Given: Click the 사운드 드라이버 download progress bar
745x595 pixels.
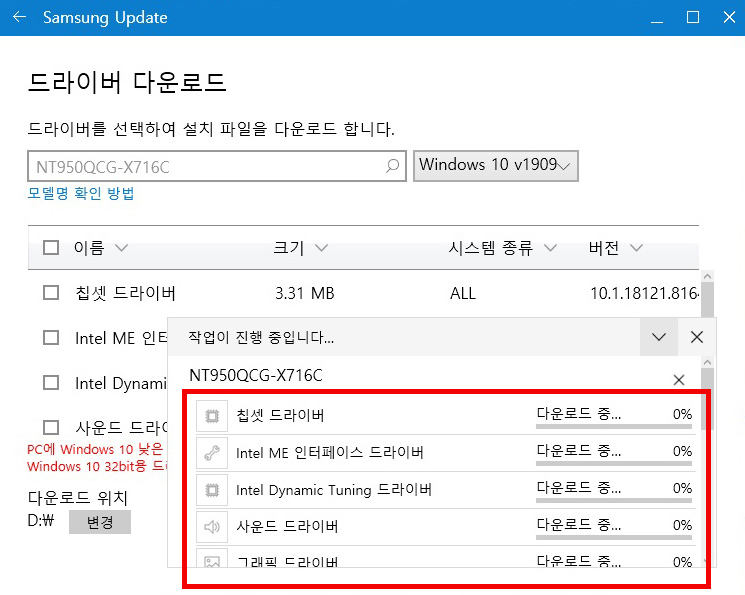Looking at the screenshot, I should (614, 537).
